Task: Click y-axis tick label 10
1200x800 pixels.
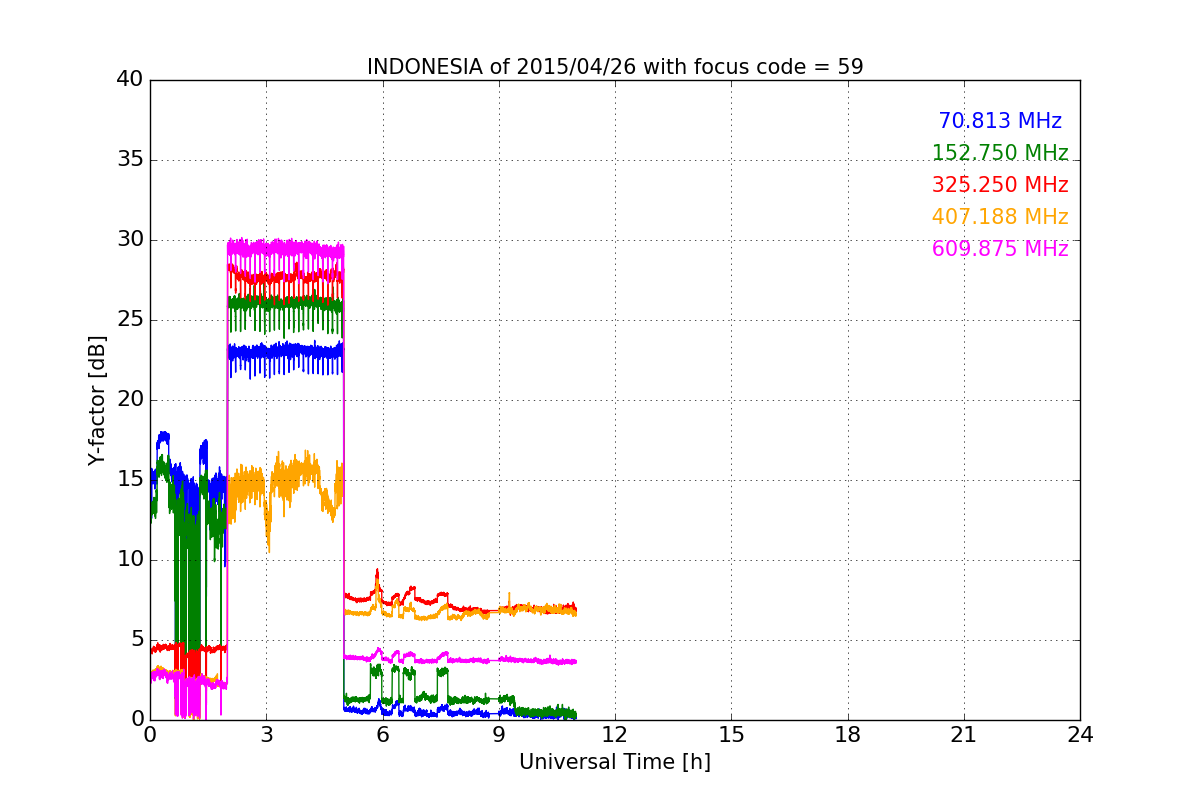Action: click(x=130, y=560)
